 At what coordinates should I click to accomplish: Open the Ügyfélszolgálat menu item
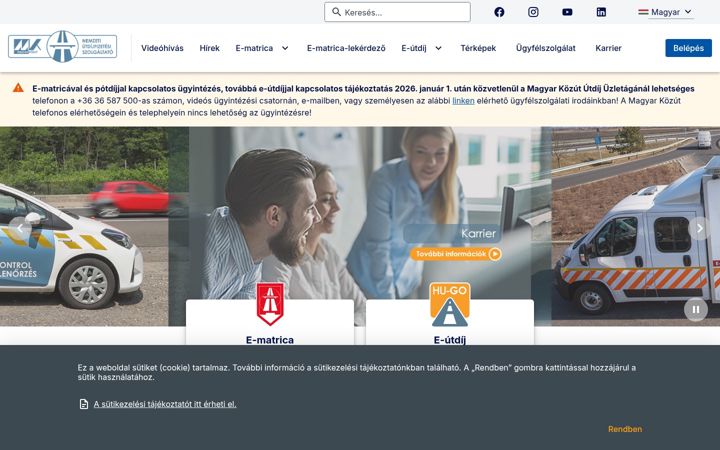[x=546, y=48]
